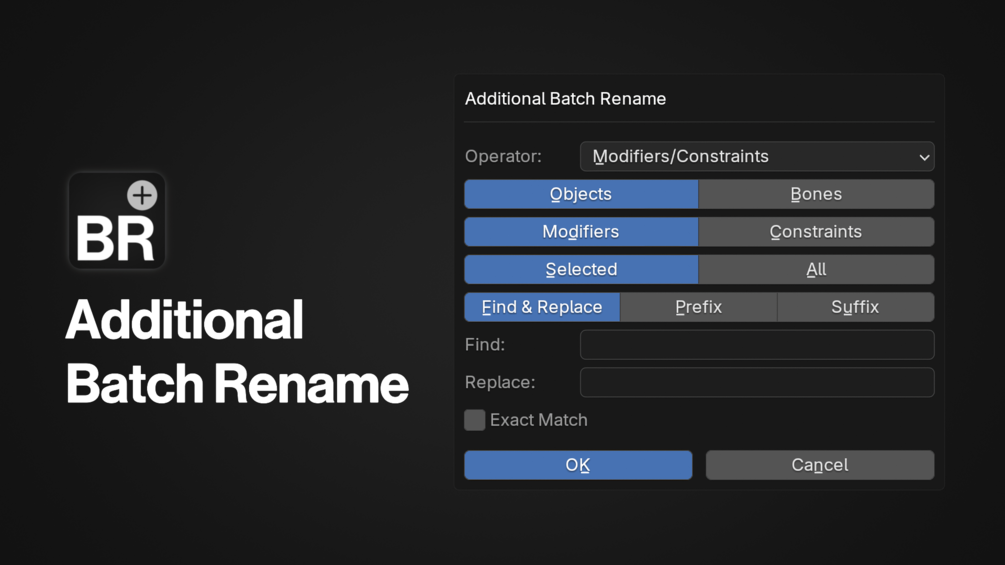This screenshot has height=565, width=1005.
Task: Confirm with the OK button
Action: coord(578,465)
